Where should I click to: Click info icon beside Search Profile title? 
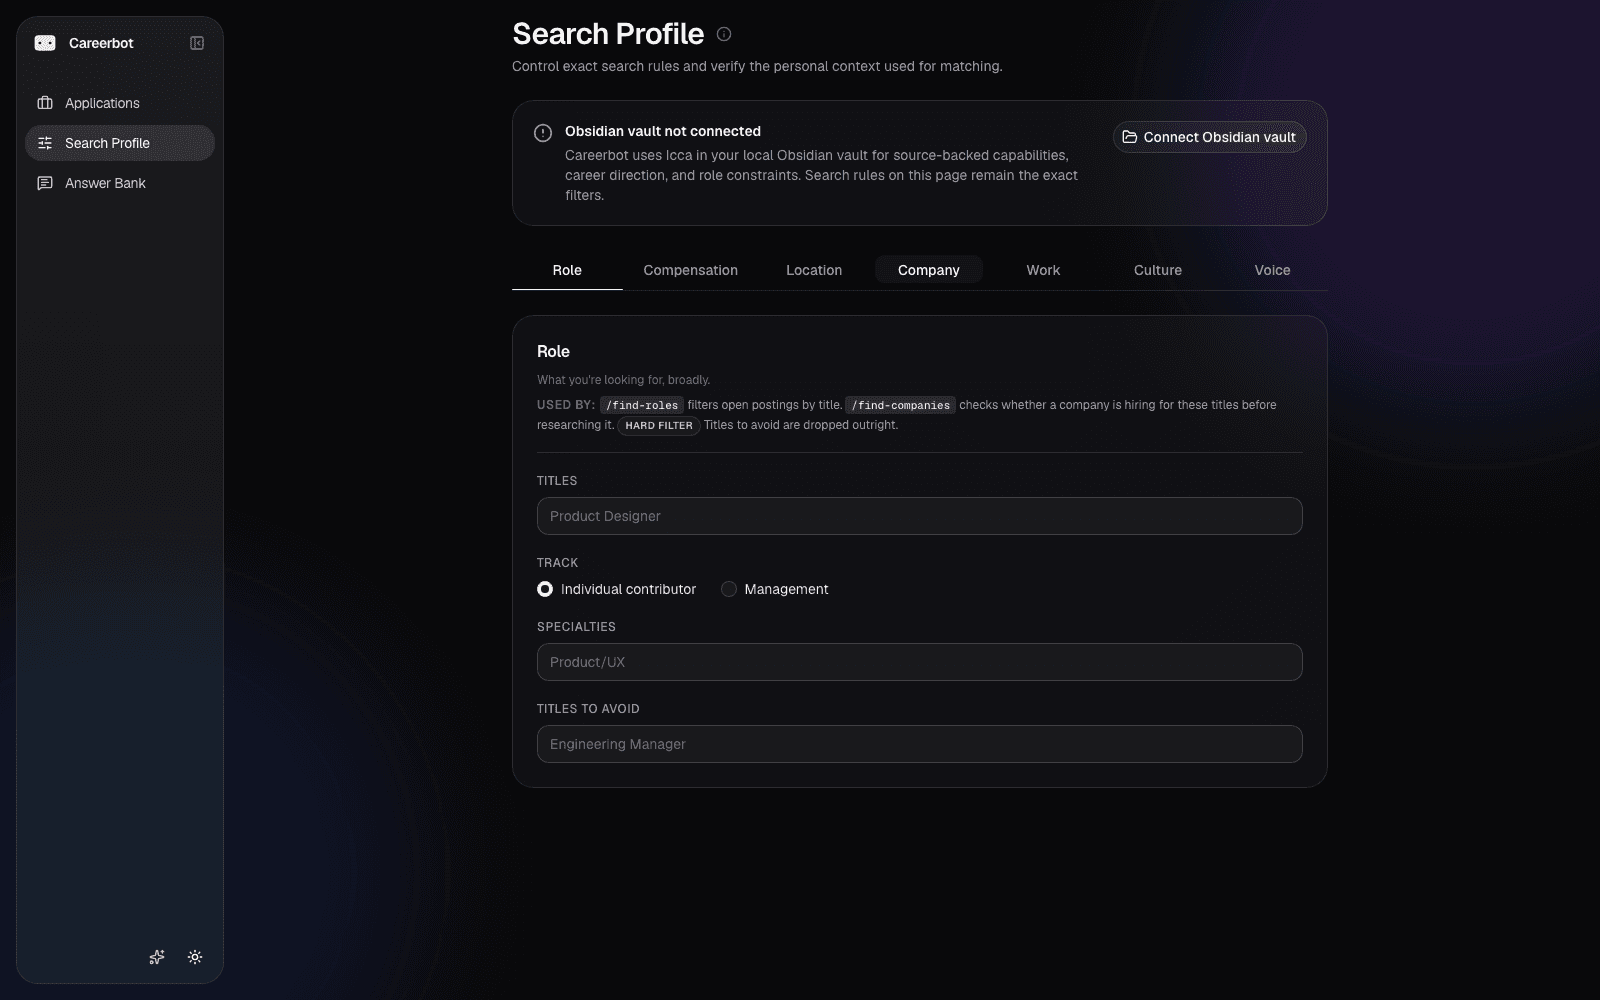coord(724,34)
